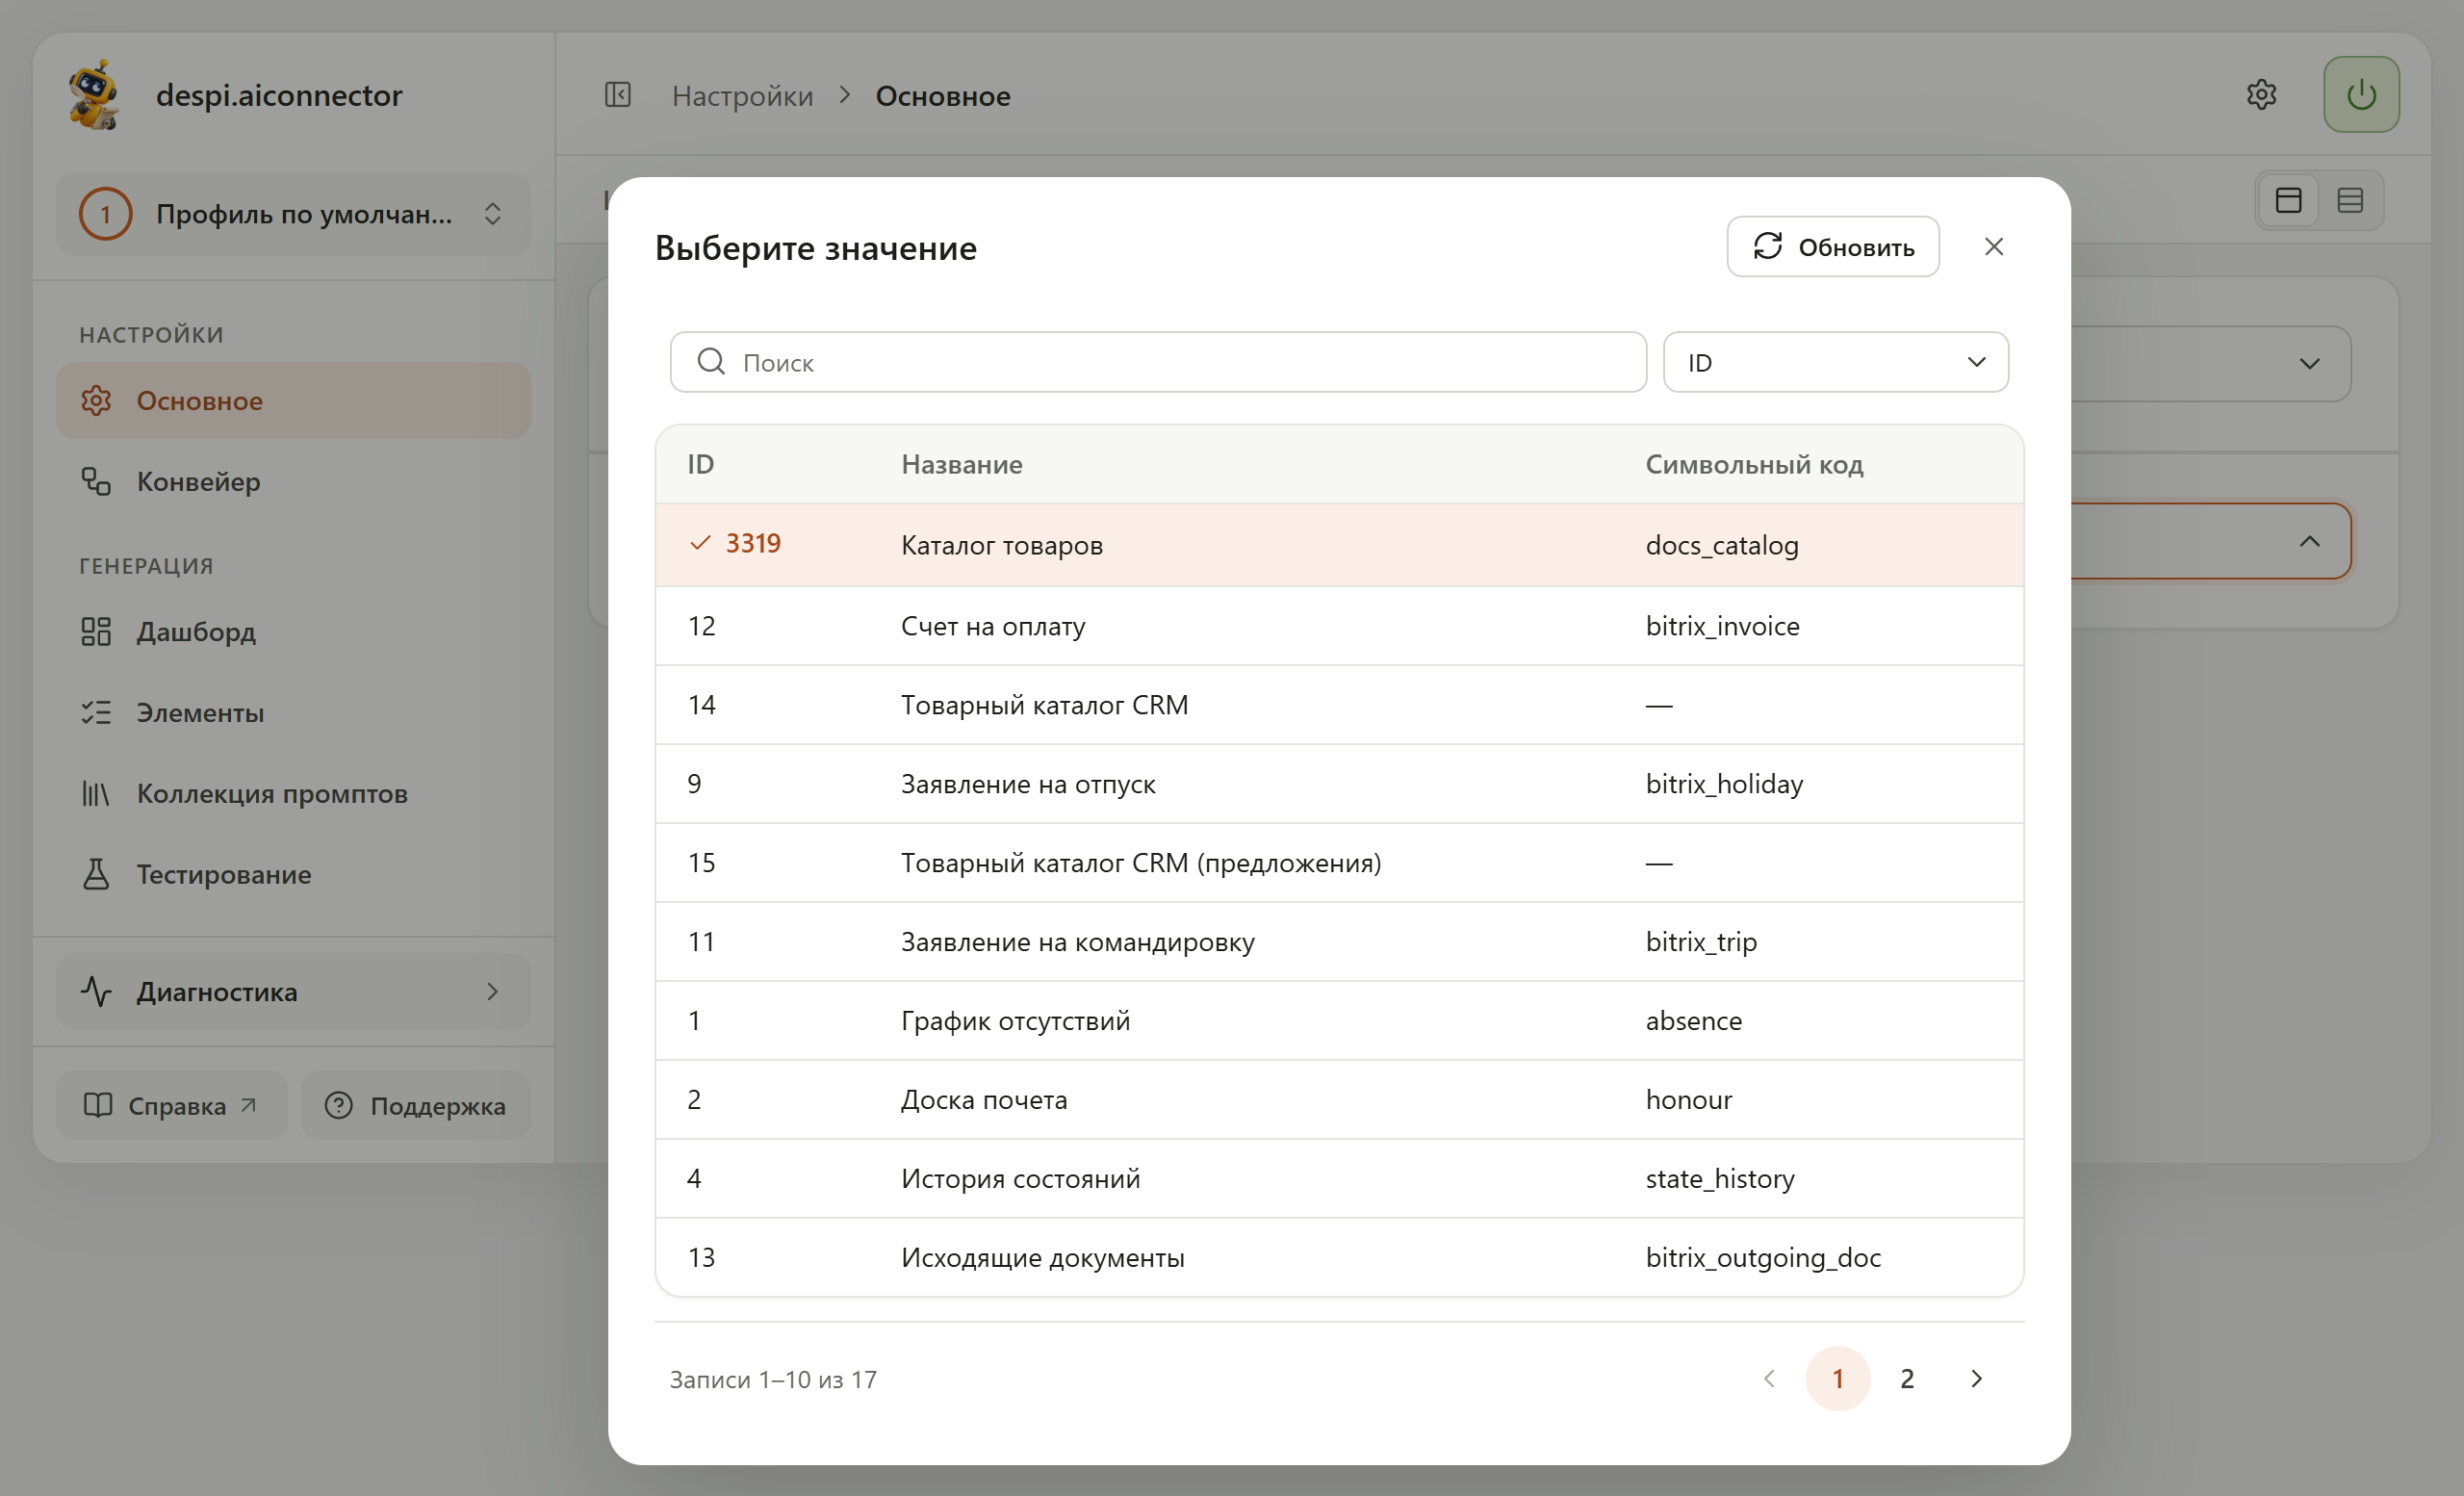This screenshot has width=2464, height=1496.
Task: Click the Поддержка support button
Action: coord(415,1106)
